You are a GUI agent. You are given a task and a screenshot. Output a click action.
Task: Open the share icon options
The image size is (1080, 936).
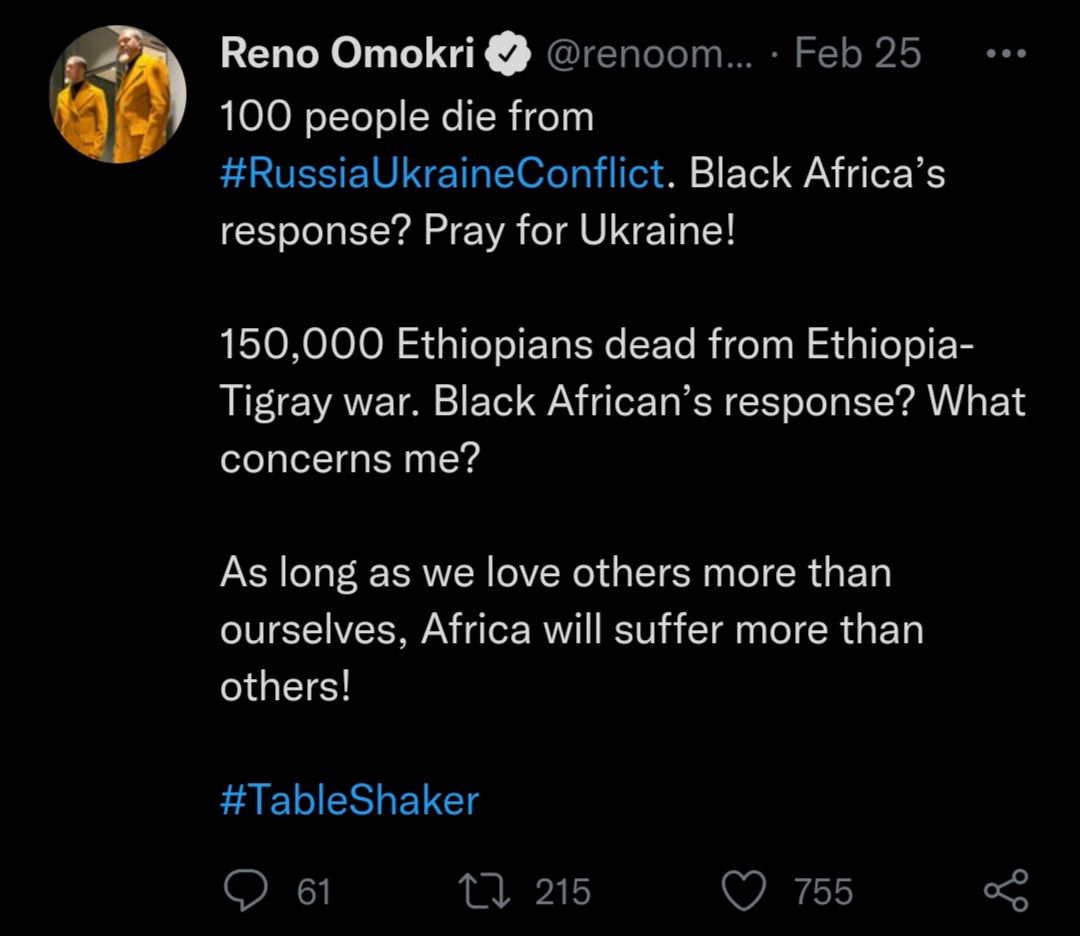pyautogui.click(x=1005, y=891)
